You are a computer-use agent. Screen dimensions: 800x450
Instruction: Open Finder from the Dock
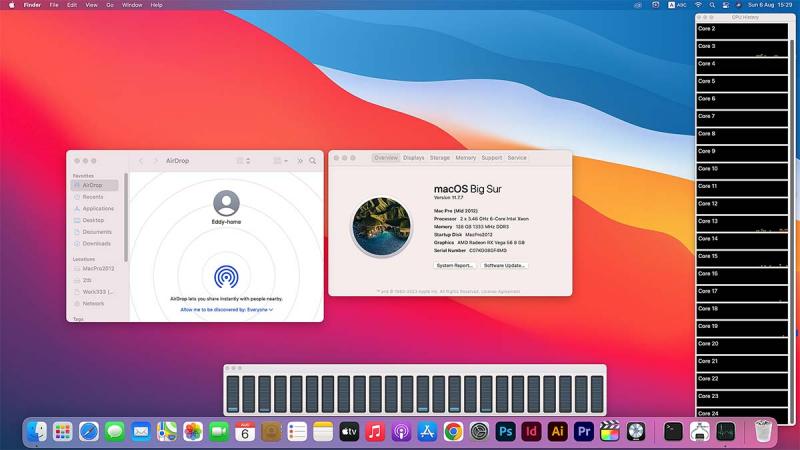[37, 432]
